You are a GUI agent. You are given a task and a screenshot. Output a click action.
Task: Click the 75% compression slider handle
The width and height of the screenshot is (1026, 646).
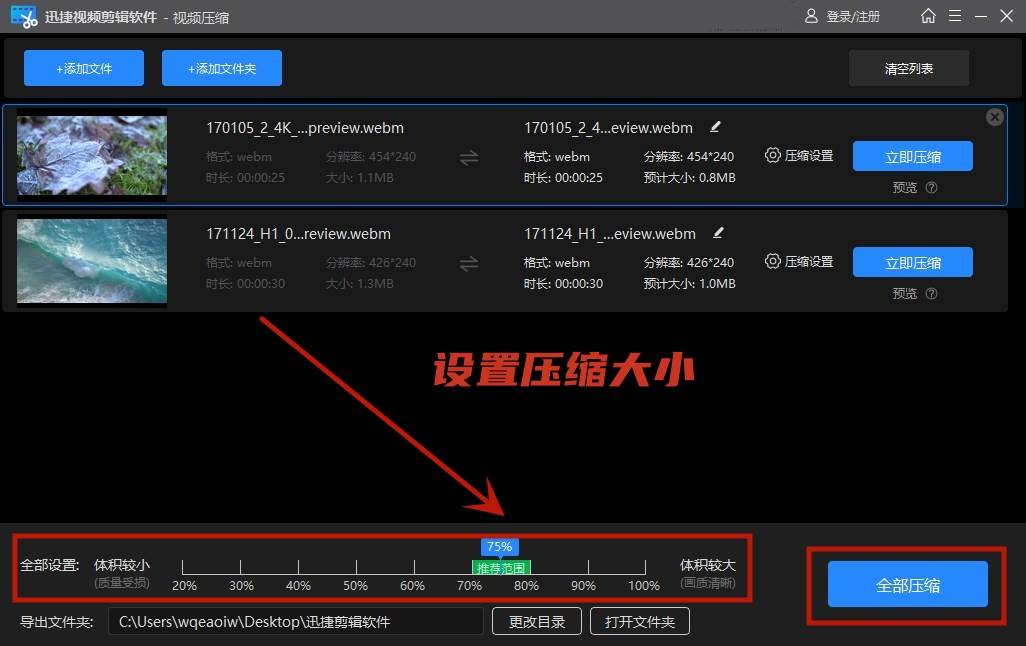(499, 547)
